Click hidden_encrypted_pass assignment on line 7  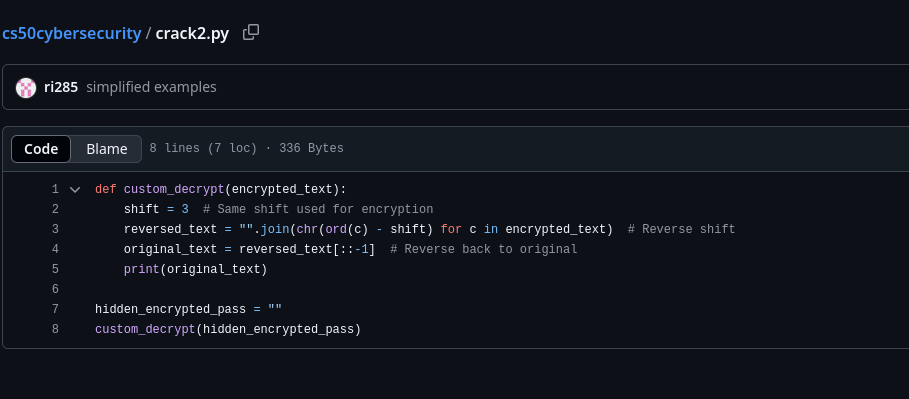click(x=188, y=310)
